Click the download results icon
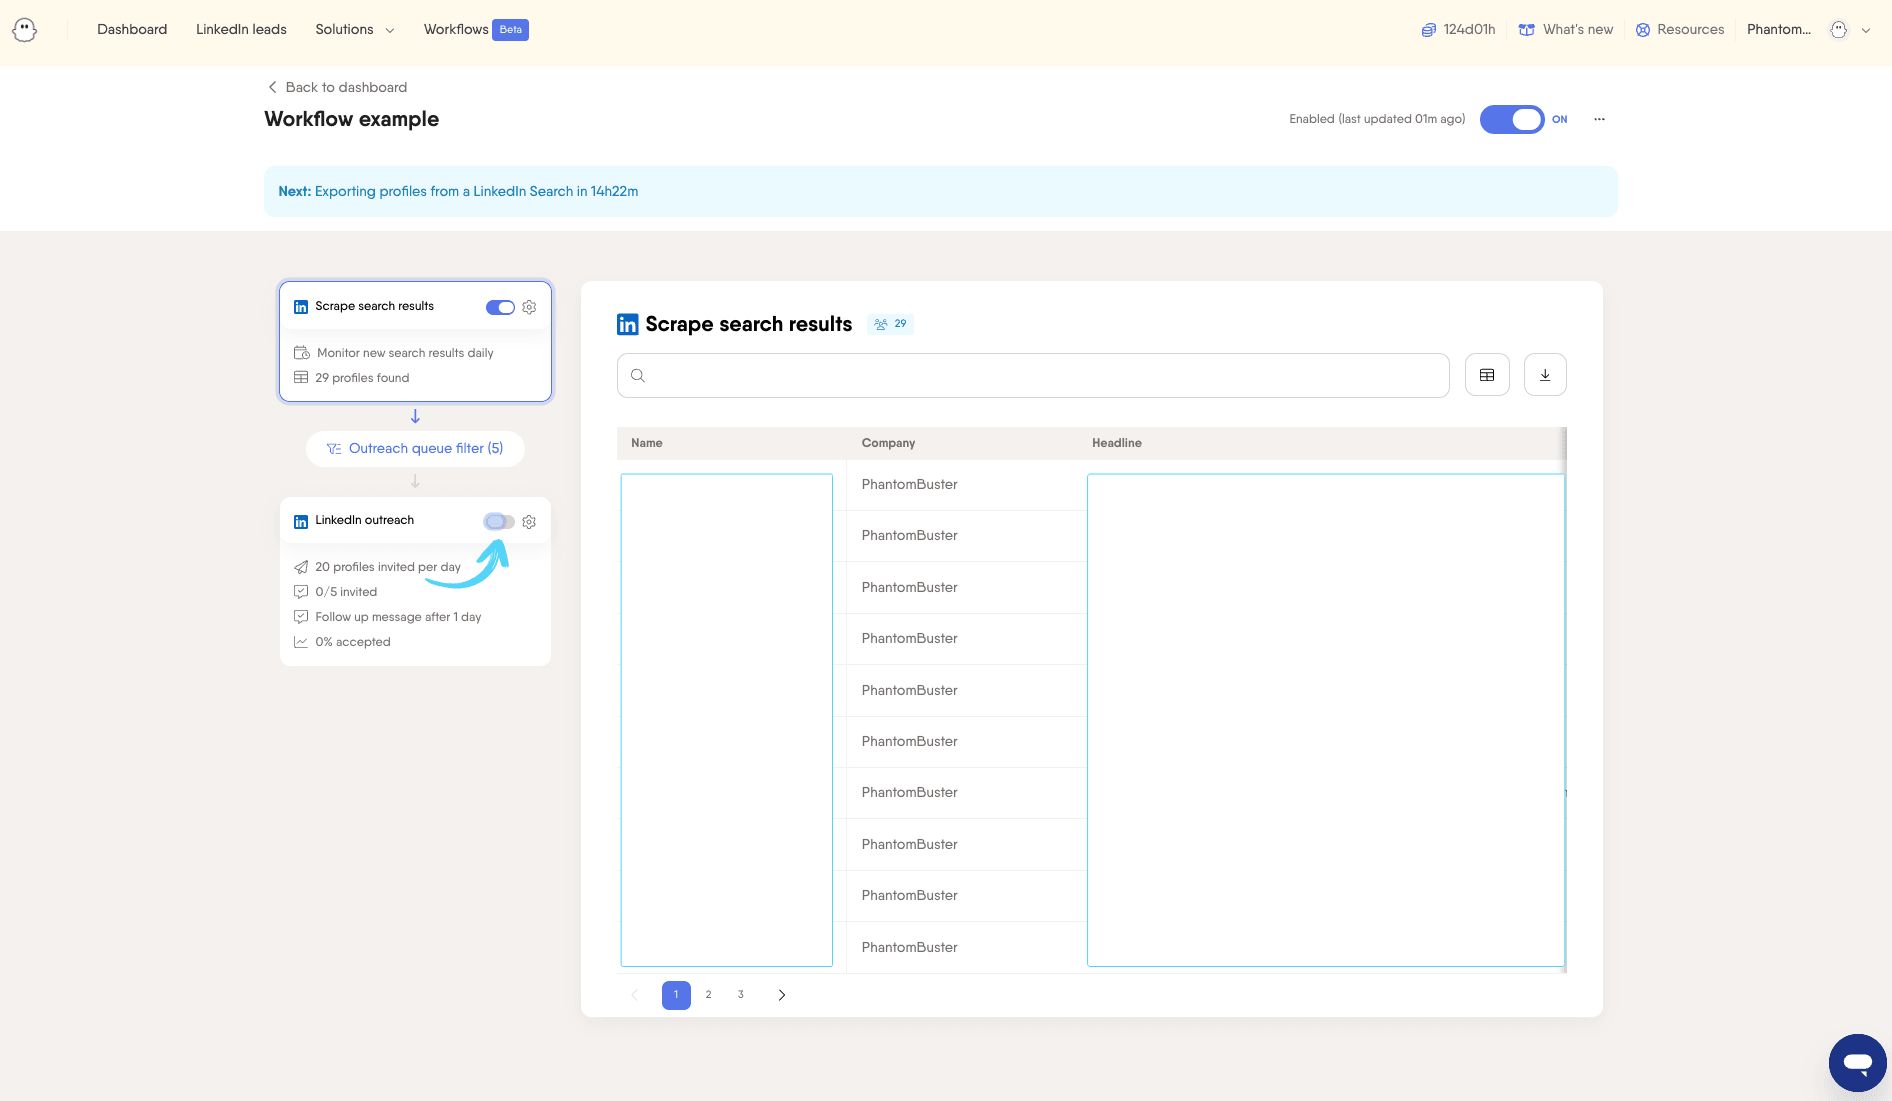The width and height of the screenshot is (1892, 1101). coord(1545,374)
